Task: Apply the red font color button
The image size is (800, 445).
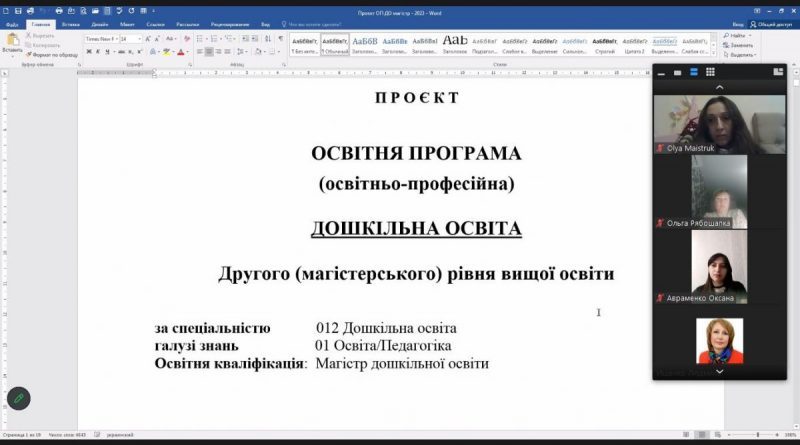Action: click(181, 52)
